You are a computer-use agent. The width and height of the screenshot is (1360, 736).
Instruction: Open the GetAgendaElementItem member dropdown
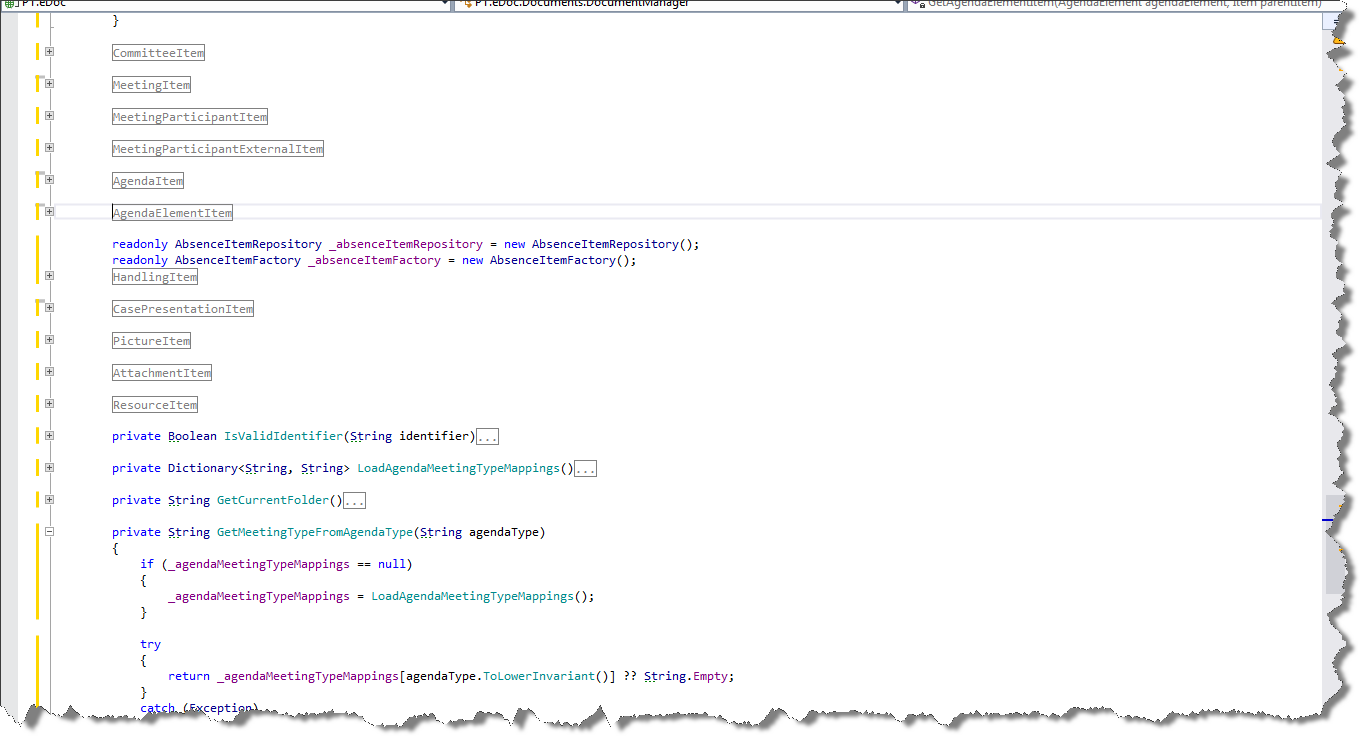(x=1120, y=4)
